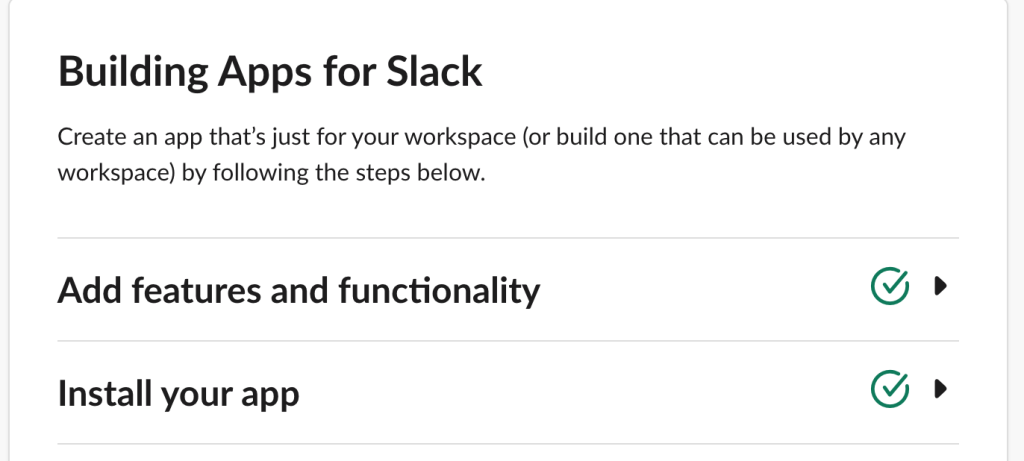Expand Install your app using its black triangle
Image resolution: width=1024 pixels, height=461 pixels.
tap(940, 389)
